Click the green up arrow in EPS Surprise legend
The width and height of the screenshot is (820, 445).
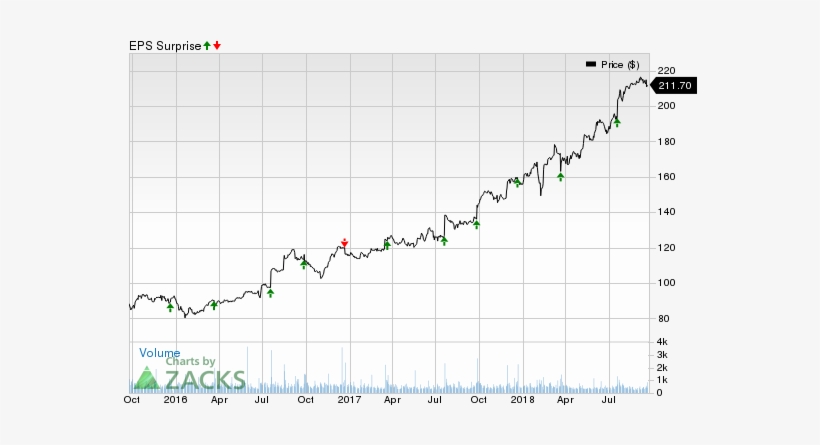[207, 46]
